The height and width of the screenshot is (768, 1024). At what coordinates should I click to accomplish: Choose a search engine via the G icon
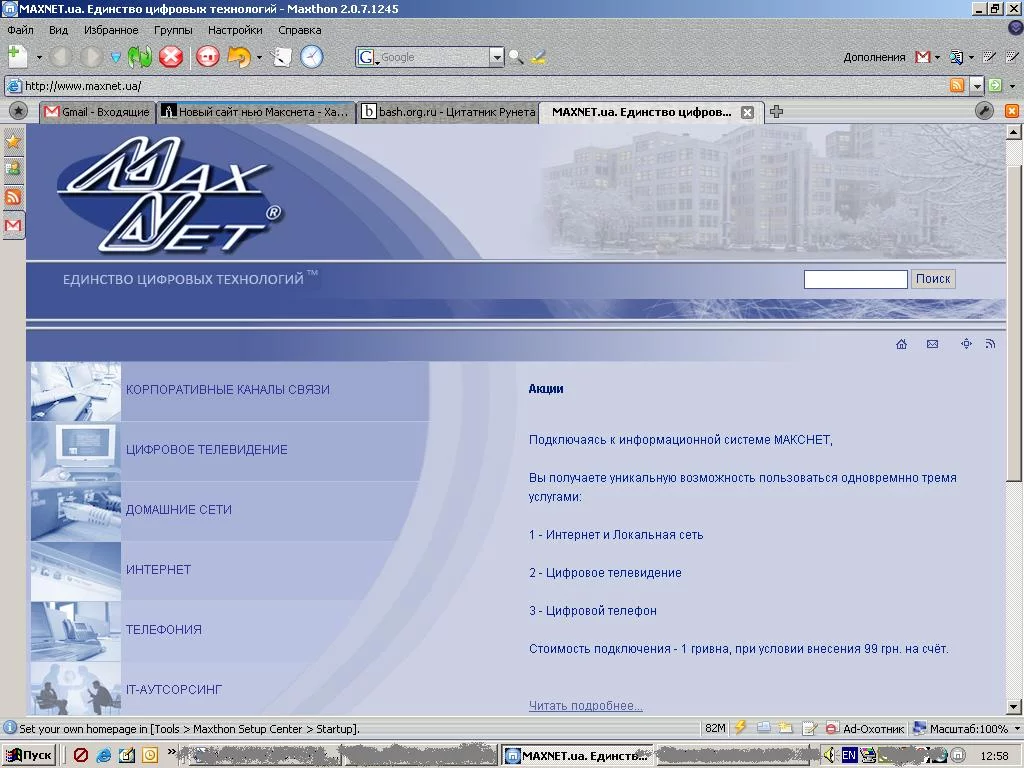click(x=366, y=57)
